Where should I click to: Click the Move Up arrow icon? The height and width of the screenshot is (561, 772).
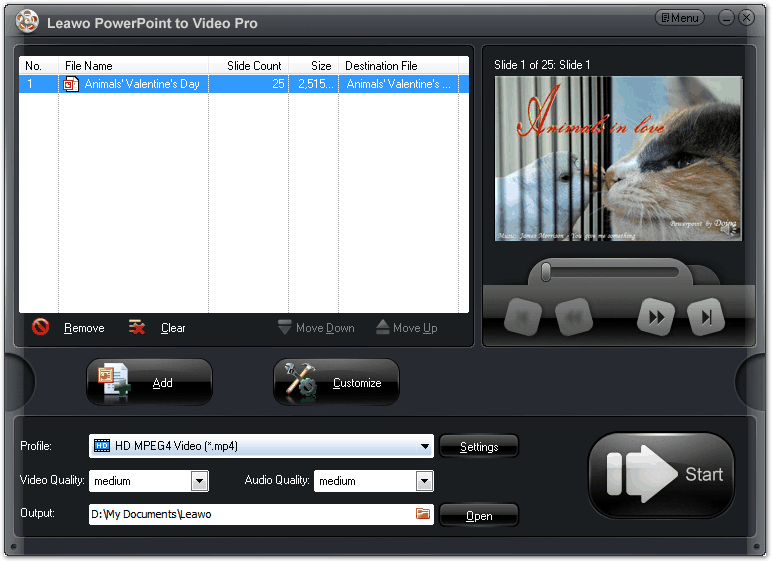[x=382, y=327]
